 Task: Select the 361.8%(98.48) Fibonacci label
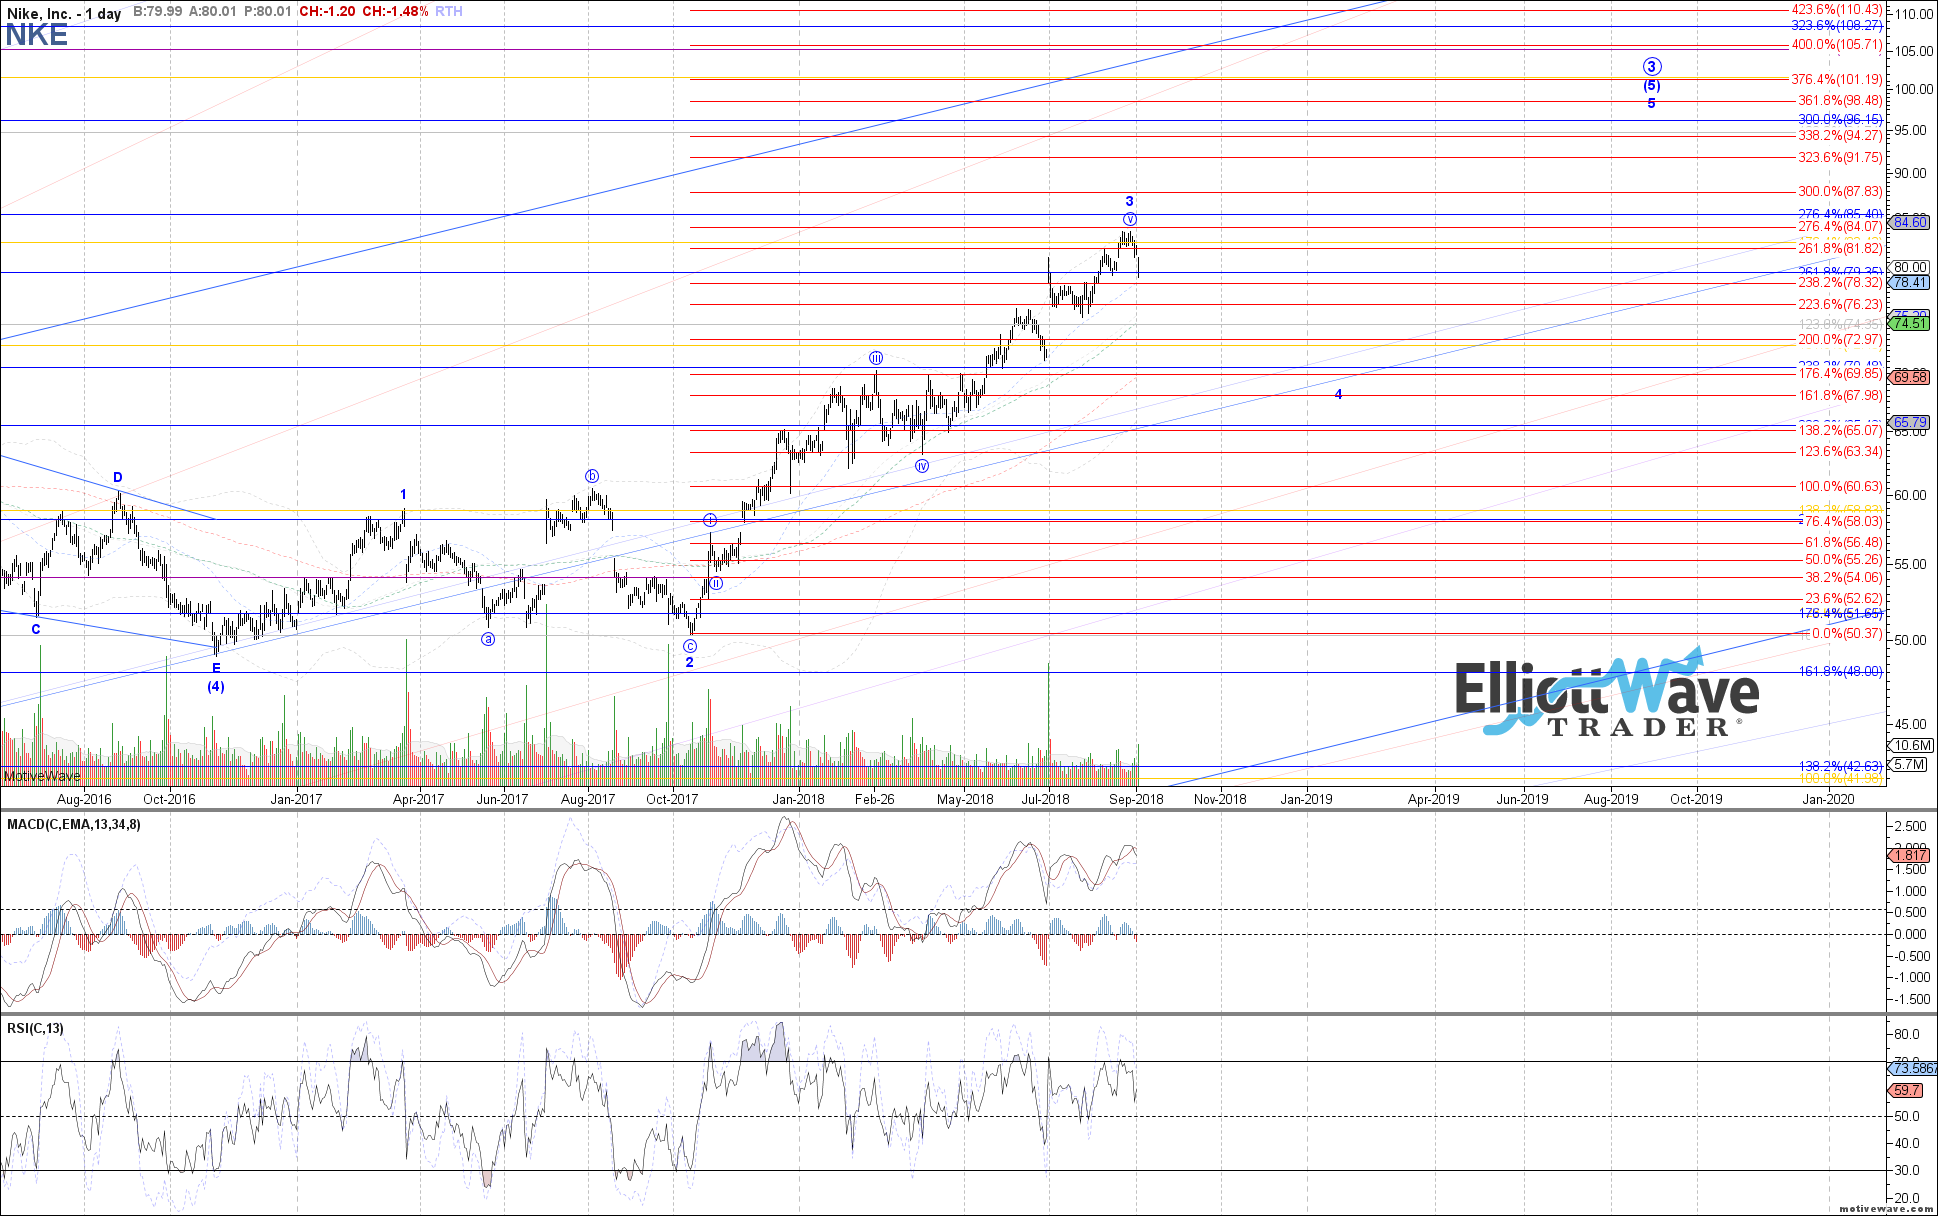tap(1840, 101)
